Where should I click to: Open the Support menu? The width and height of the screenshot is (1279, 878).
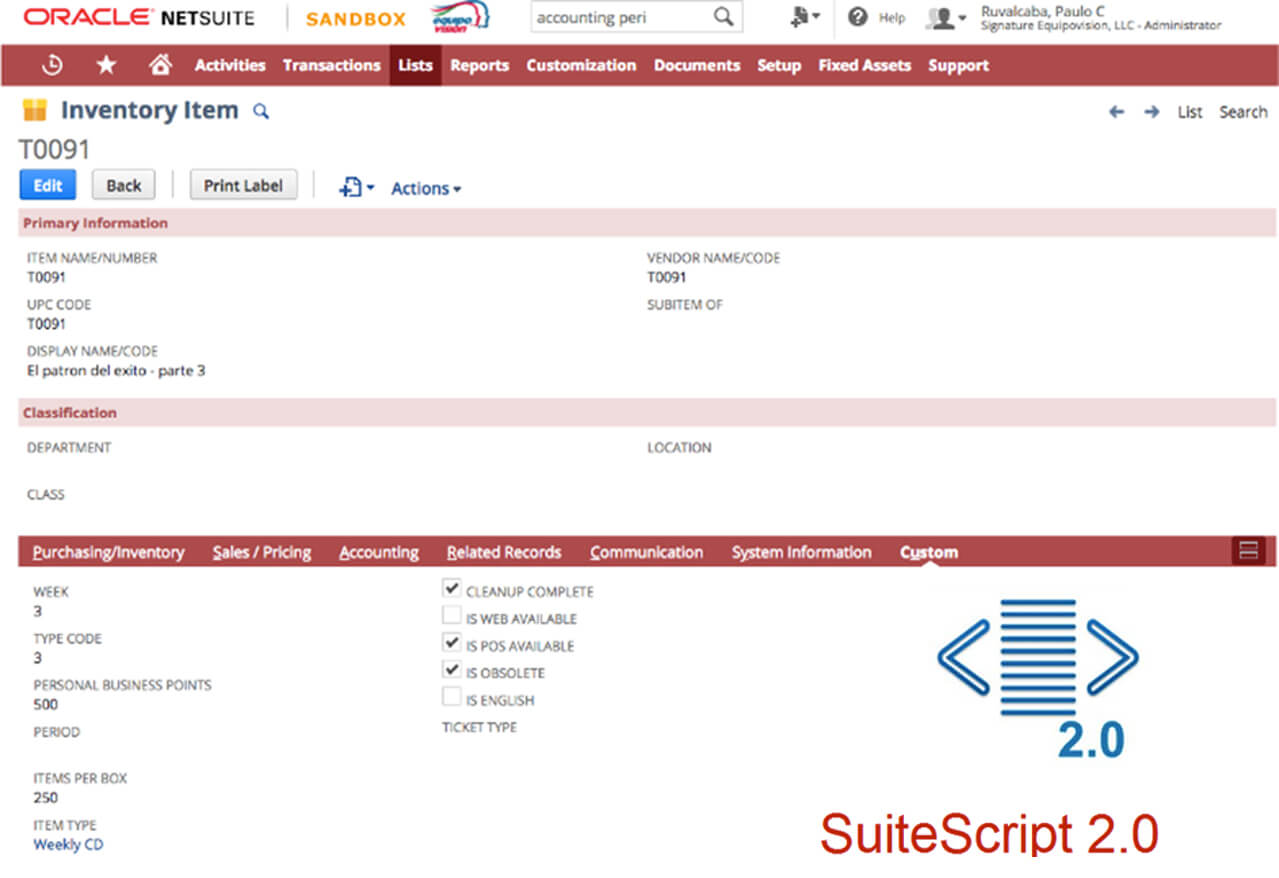(958, 65)
